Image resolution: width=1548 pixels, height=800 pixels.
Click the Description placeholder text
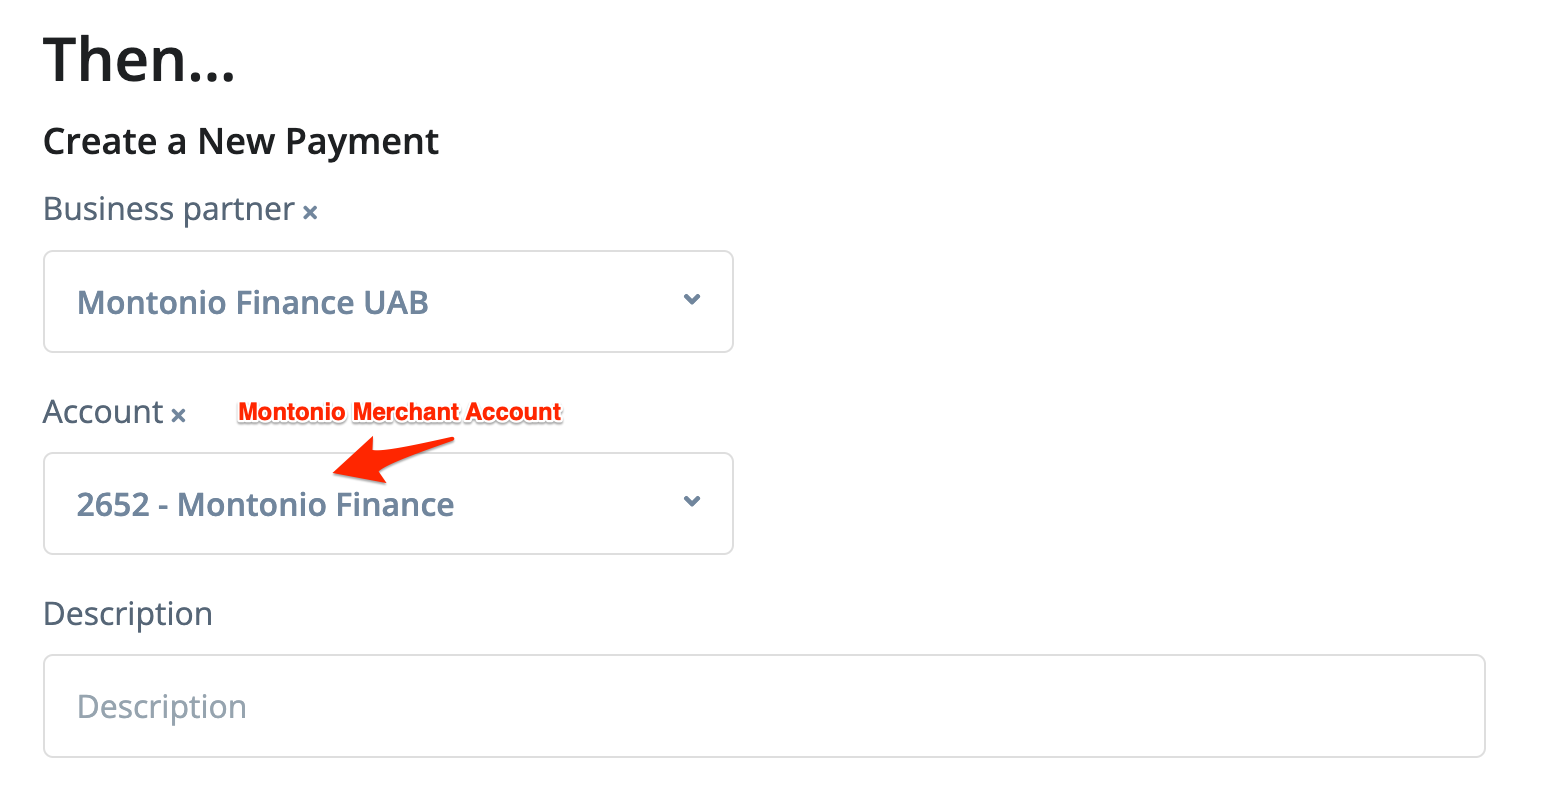coord(162,707)
